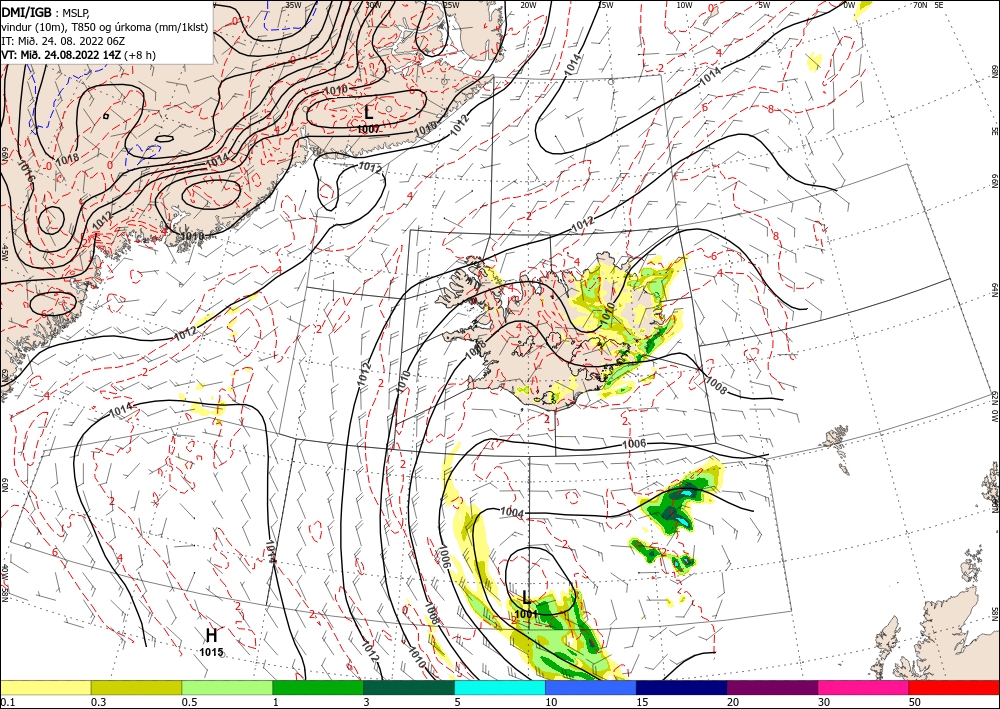Click the low pressure L marked 1007
The image size is (1000, 709).
click(x=369, y=113)
